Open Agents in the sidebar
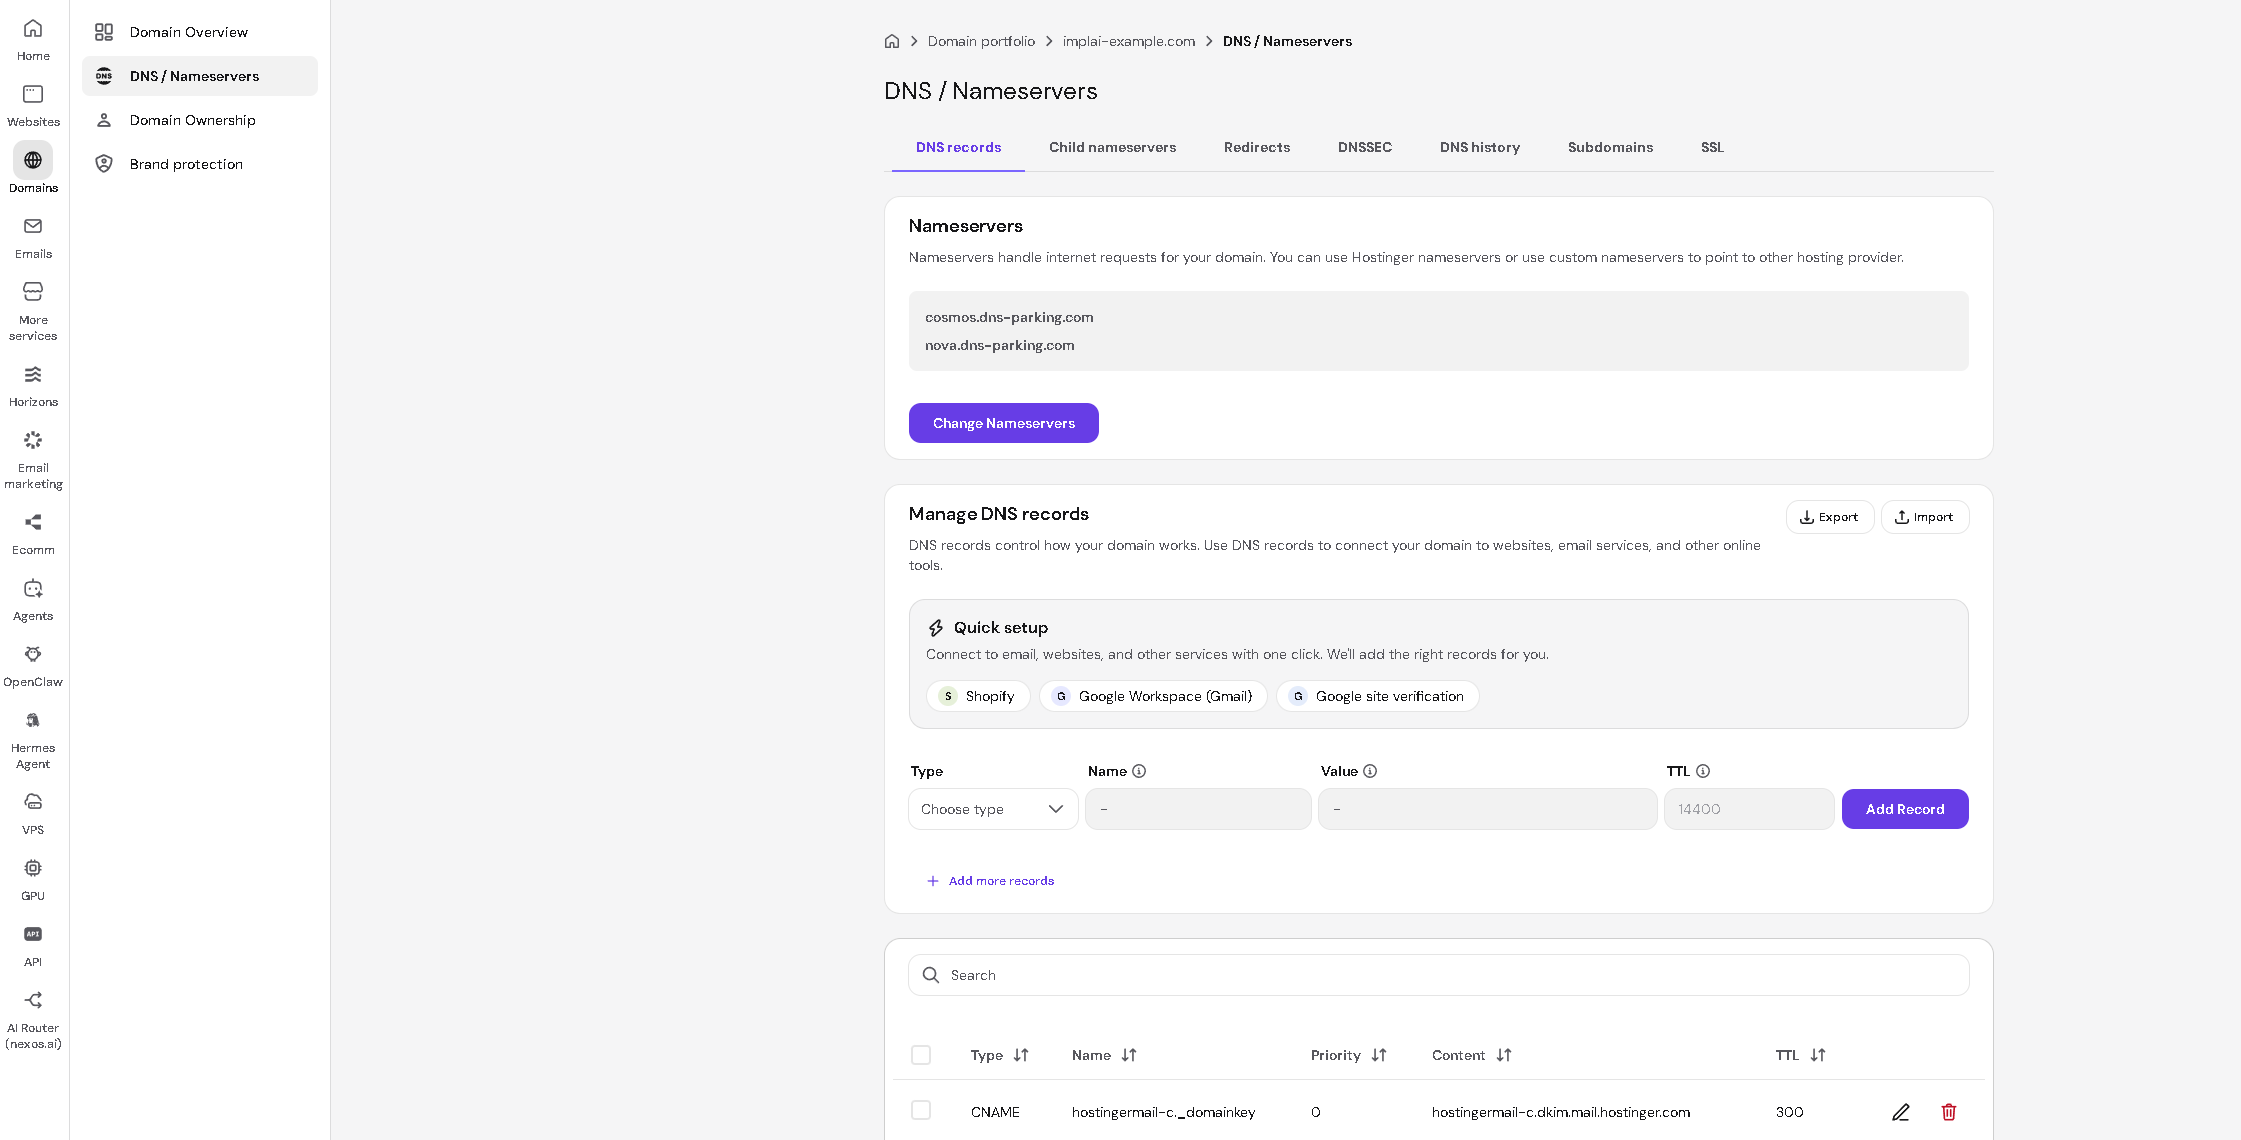The width and height of the screenshot is (2241, 1140). 33,600
